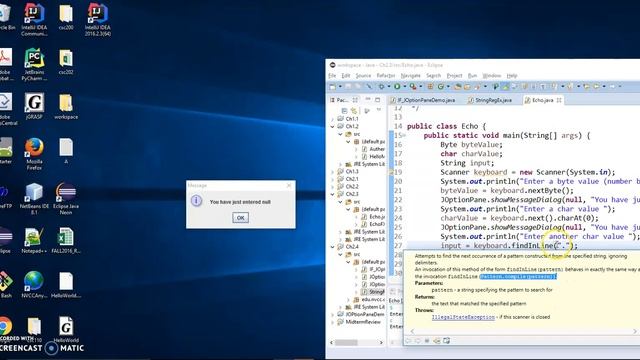Viewport: 640px width, 360px height.
Task: Select IntelliJ IDEA 2016.2.3(64) desktop shortcut
Action: 98,19
